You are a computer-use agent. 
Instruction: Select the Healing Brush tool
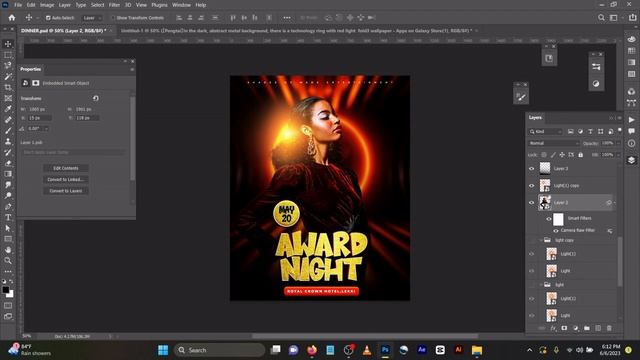pyautogui.click(x=8, y=120)
